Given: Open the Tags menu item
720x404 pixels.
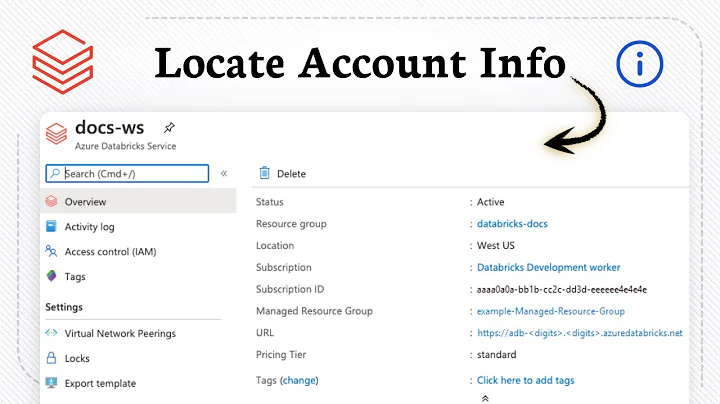Looking at the screenshot, I should 75,276.
